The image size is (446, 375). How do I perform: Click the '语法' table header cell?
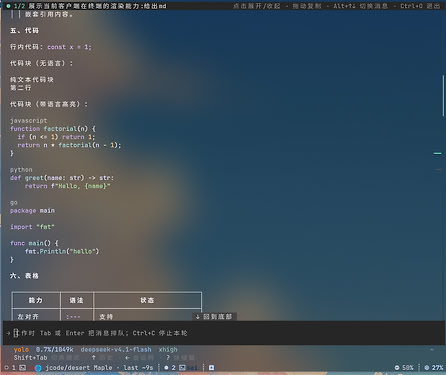(x=76, y=300)
